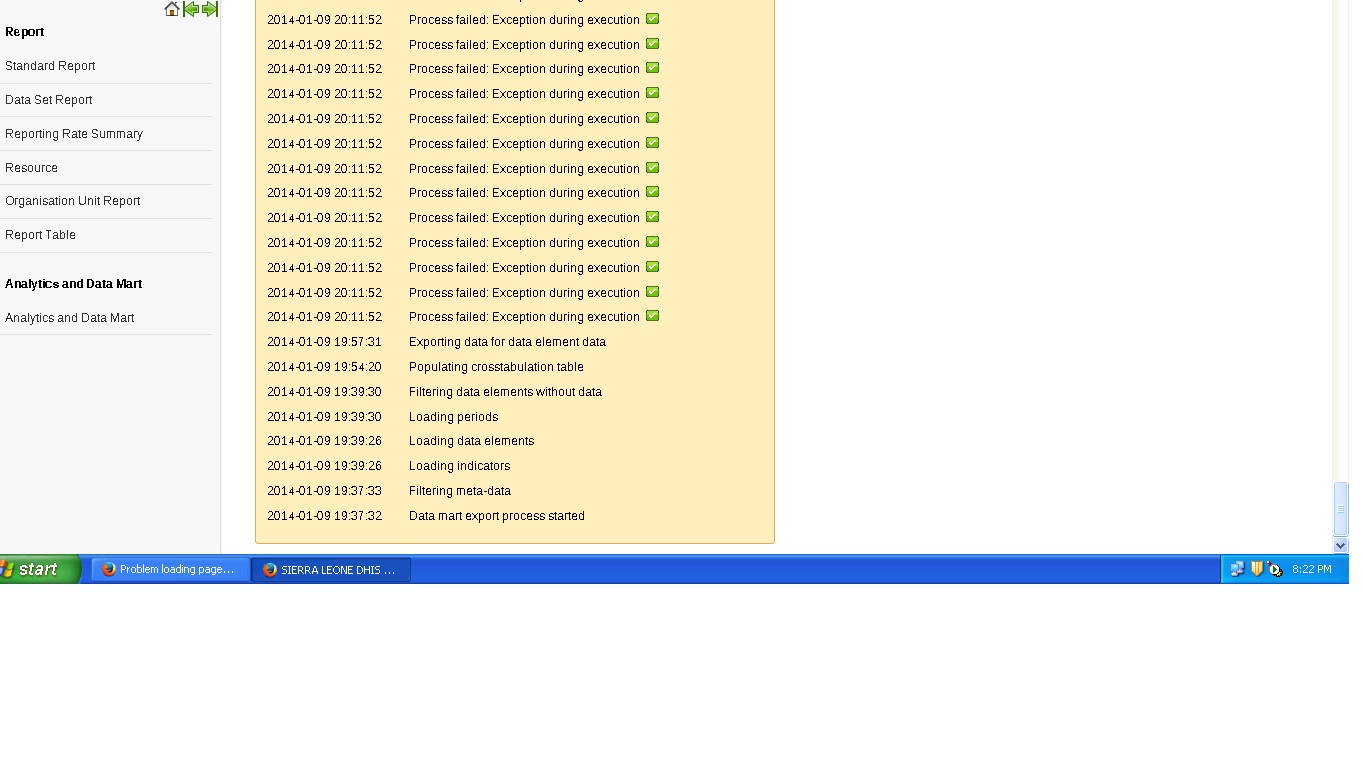The width and height of the screenshot is (1364, 768).
Task: Select the 'Filtering meta-data' log entry
Action: tap(460, 491)
